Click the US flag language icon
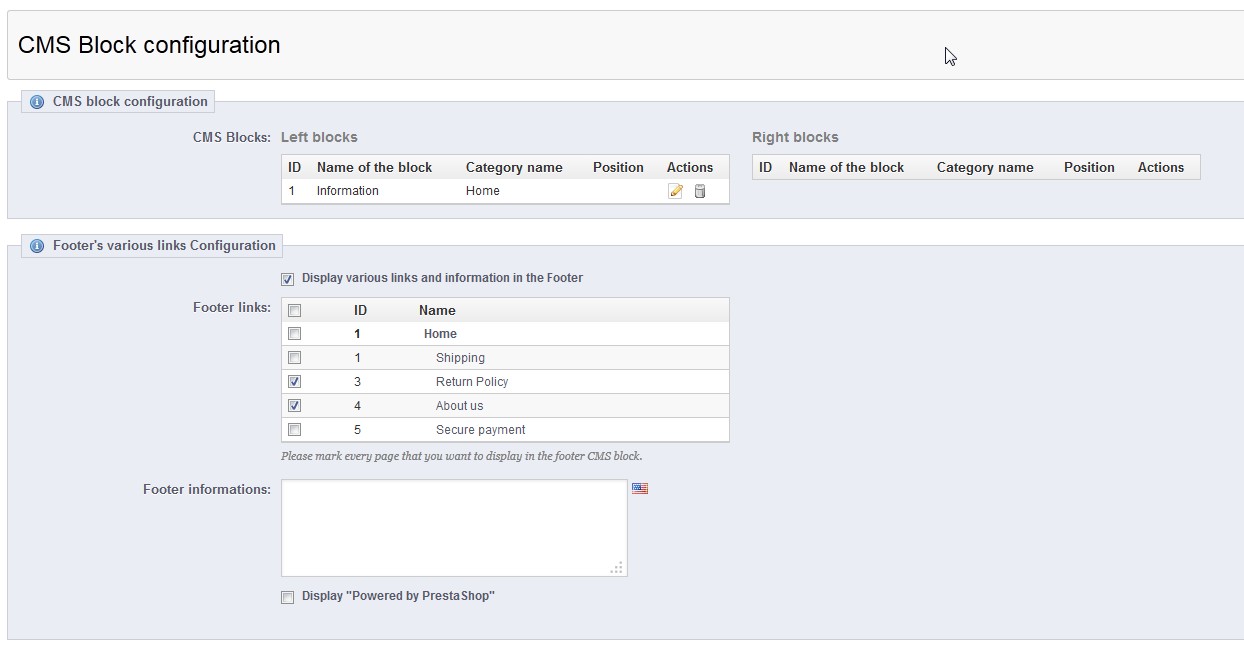 [x=640, y=488]
